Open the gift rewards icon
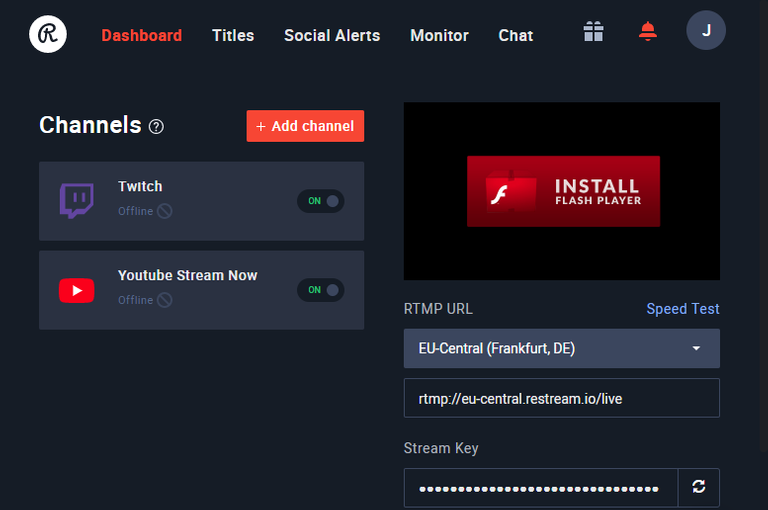768x510 pixels. (x=593, y=31)
